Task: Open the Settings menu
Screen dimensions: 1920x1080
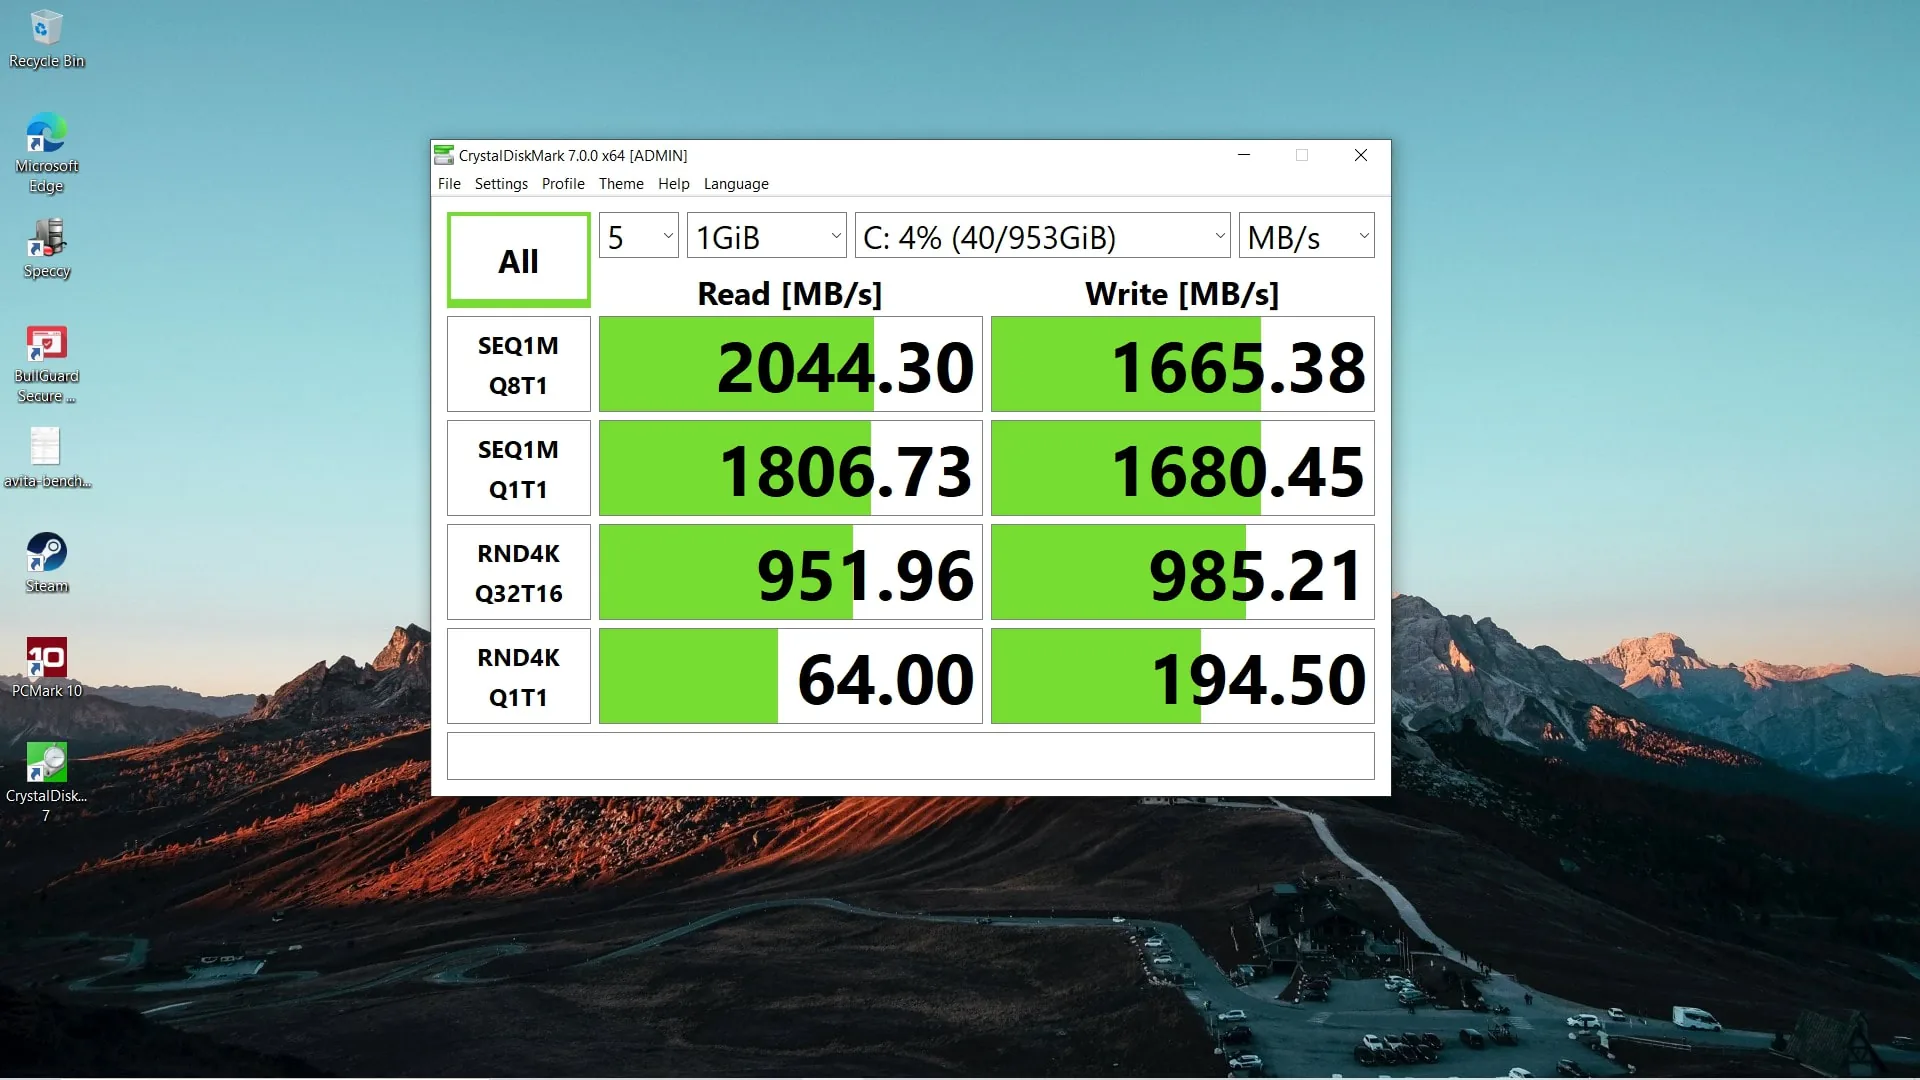Action: [501, 184]
